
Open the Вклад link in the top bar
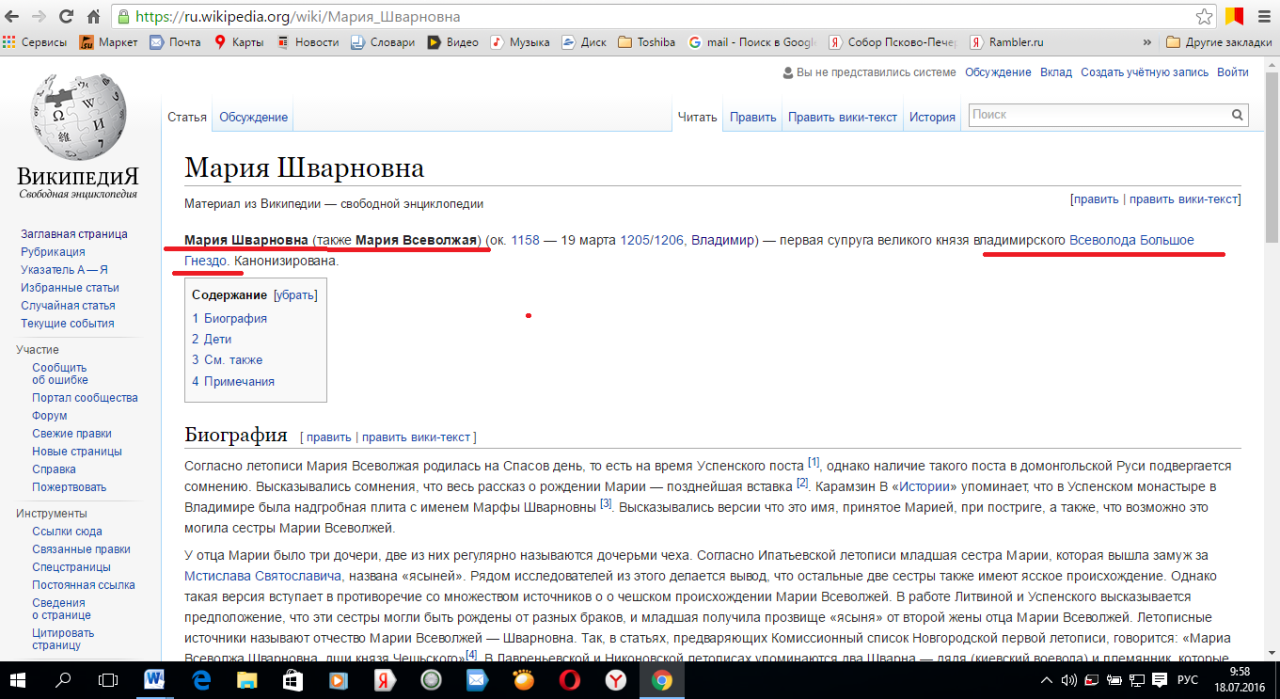pos(1056,73)
